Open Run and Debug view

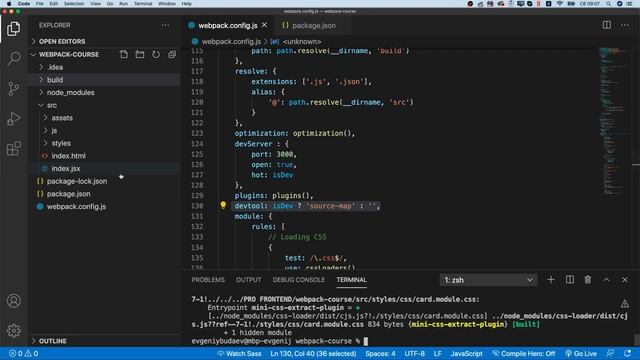pos(13,118)
